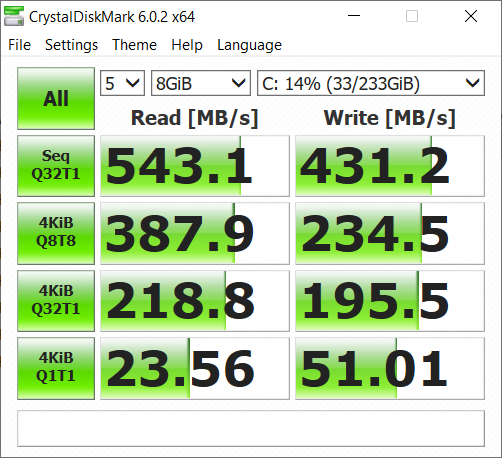This screenshot has height=458, width=502.
Task: Click the sequential write result 431.2
Action: tap(390, 166)
